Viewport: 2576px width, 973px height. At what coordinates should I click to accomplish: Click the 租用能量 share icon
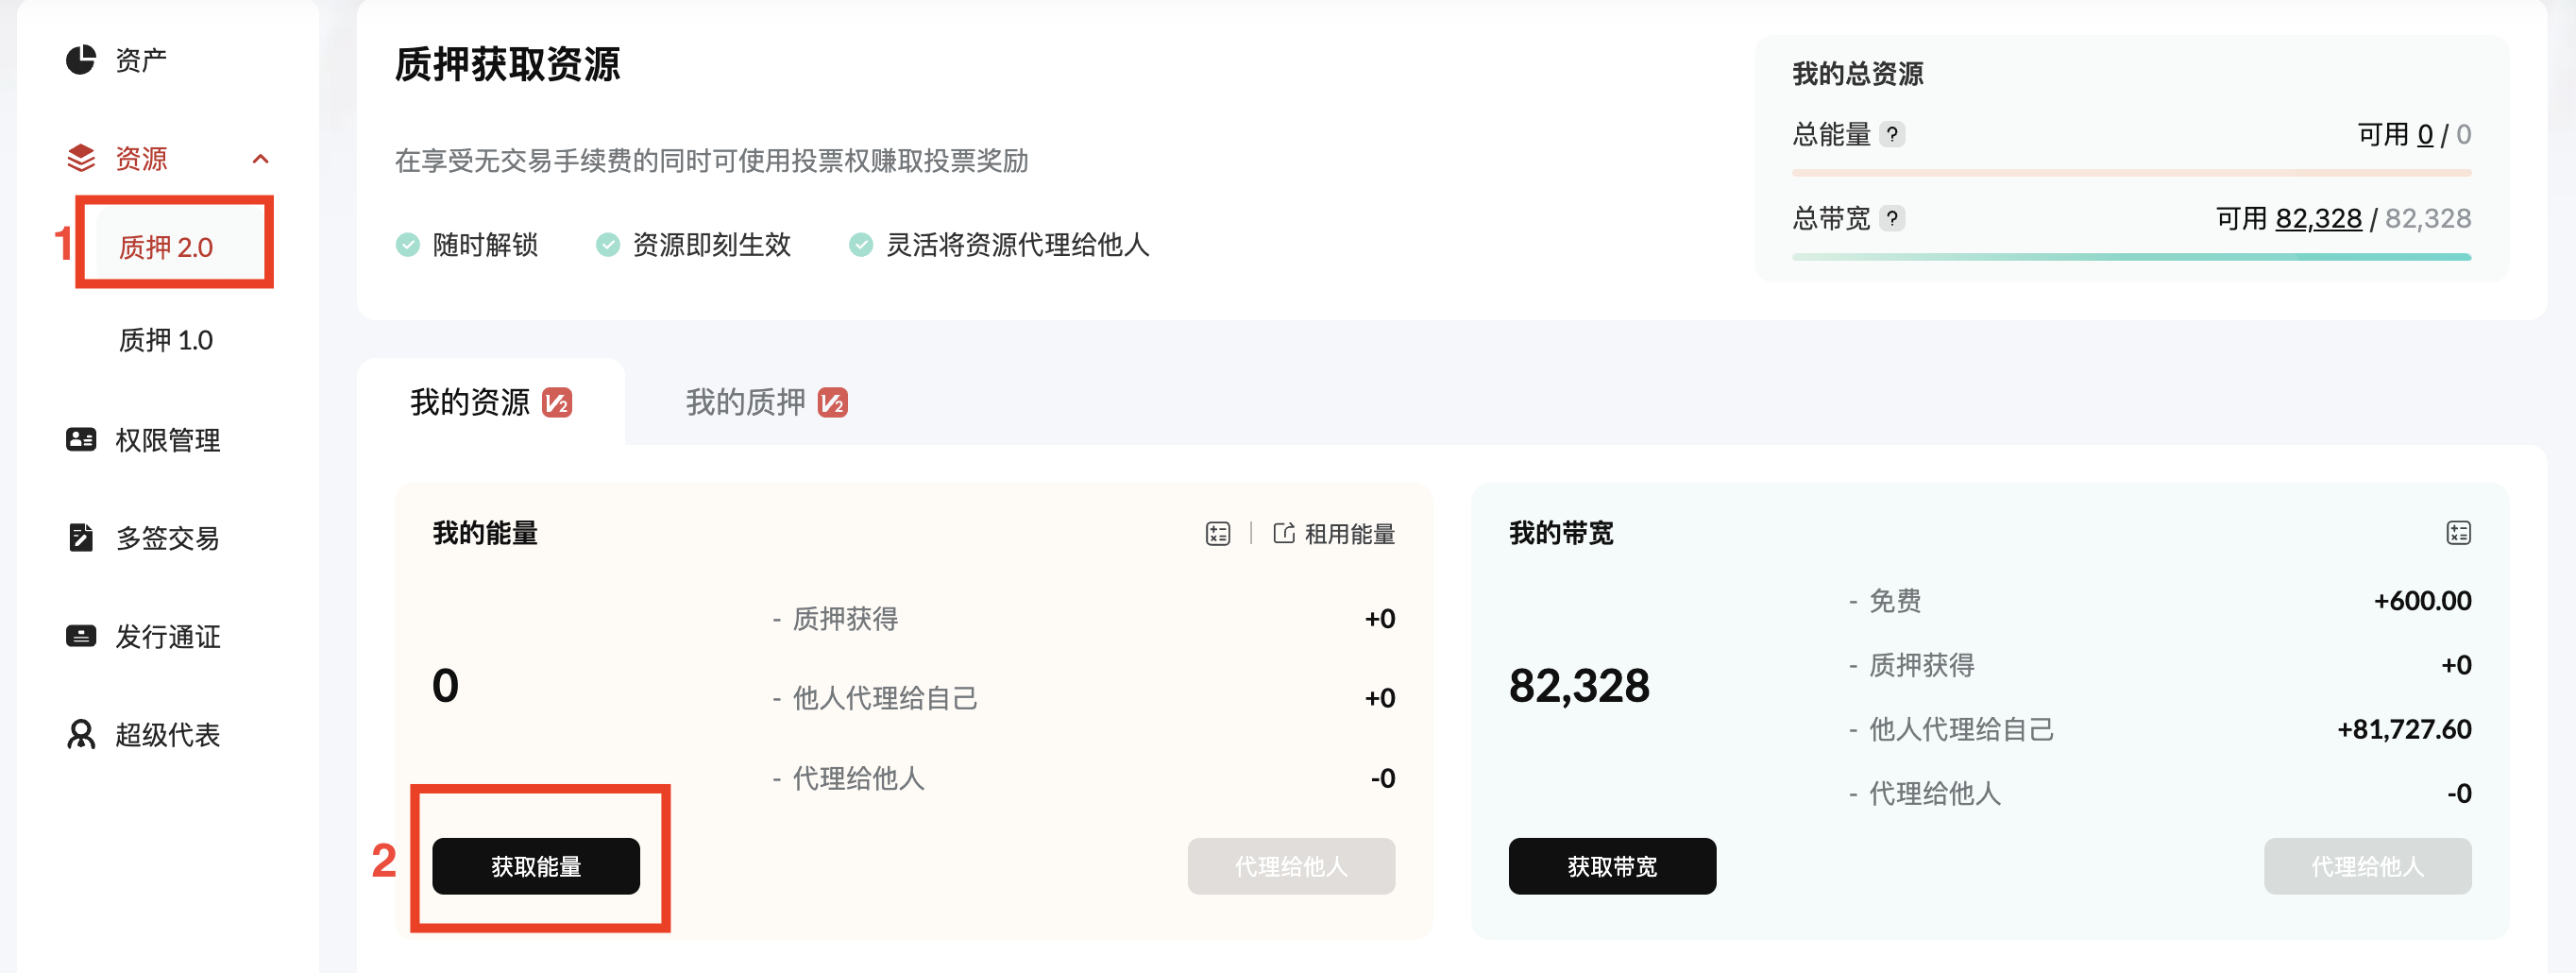[1285, 533]
